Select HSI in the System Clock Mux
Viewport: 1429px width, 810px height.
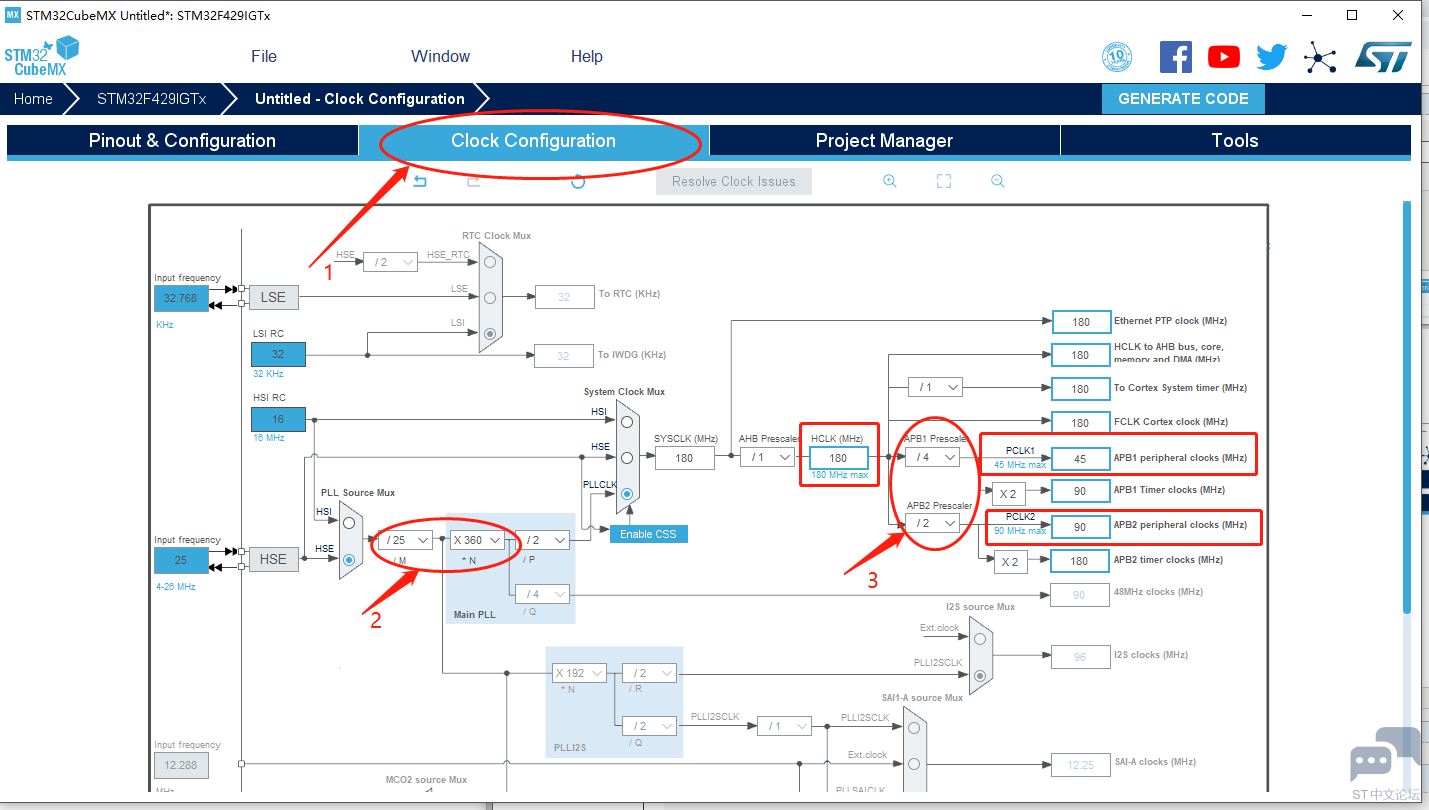pyautogui.click(x=627, y=421)
